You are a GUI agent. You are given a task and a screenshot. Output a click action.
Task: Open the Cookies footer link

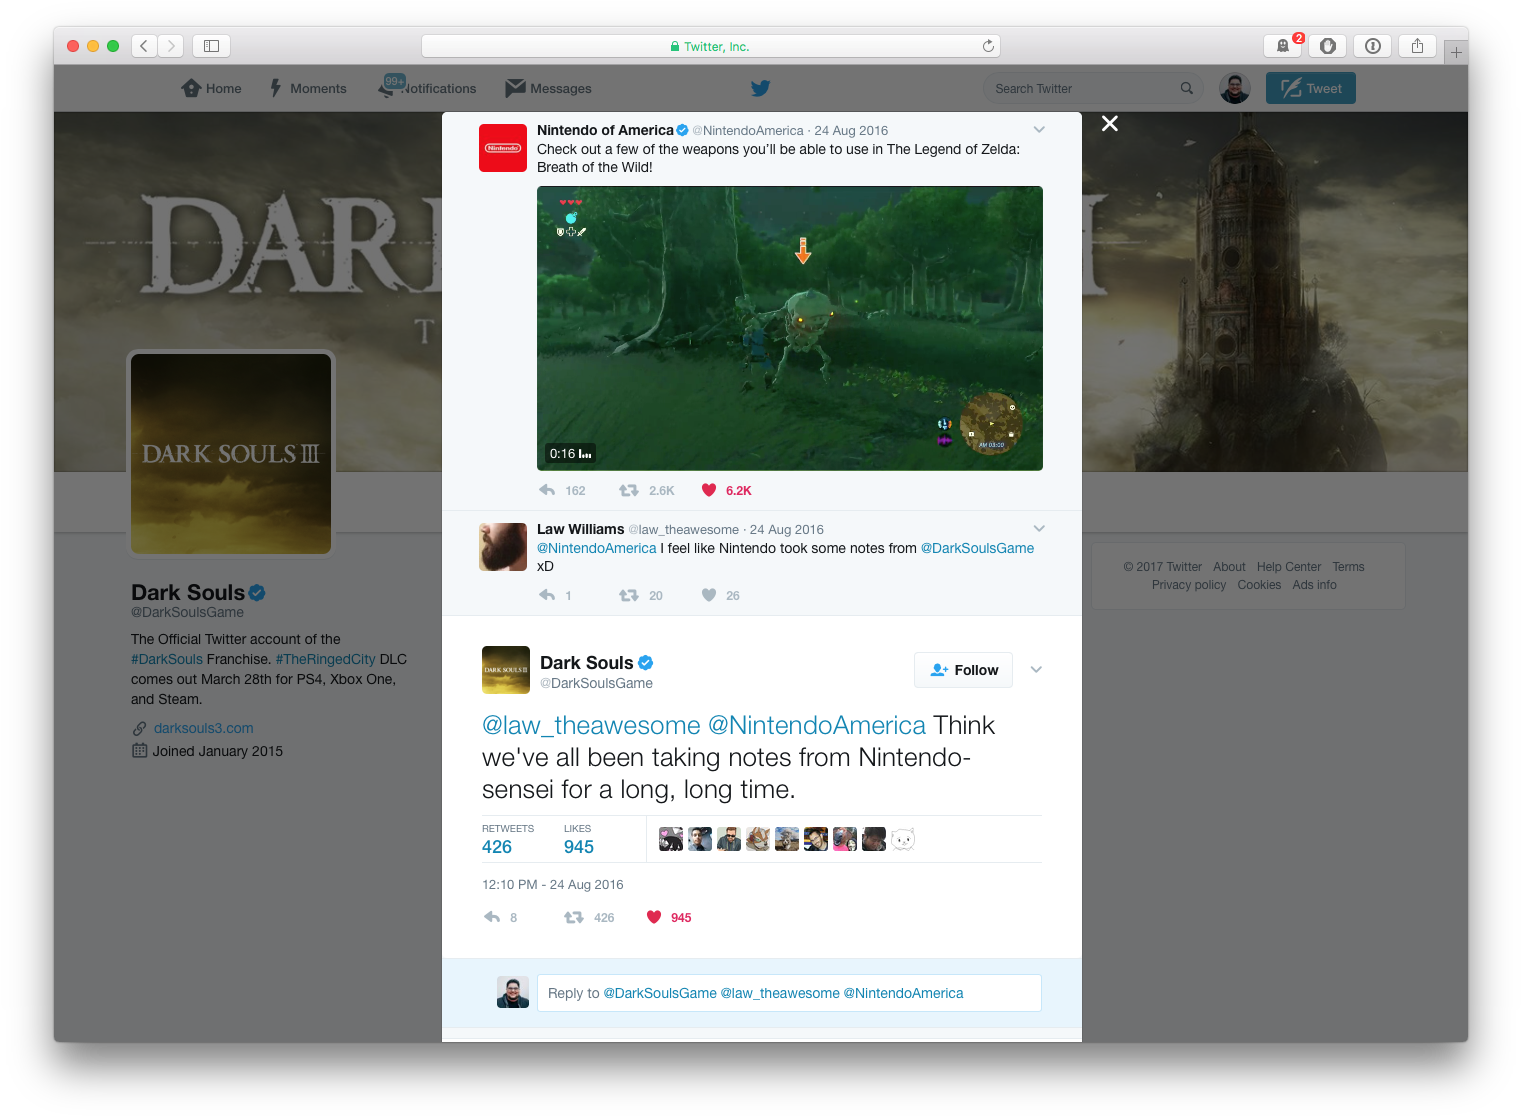click(x=1259, y=585)
